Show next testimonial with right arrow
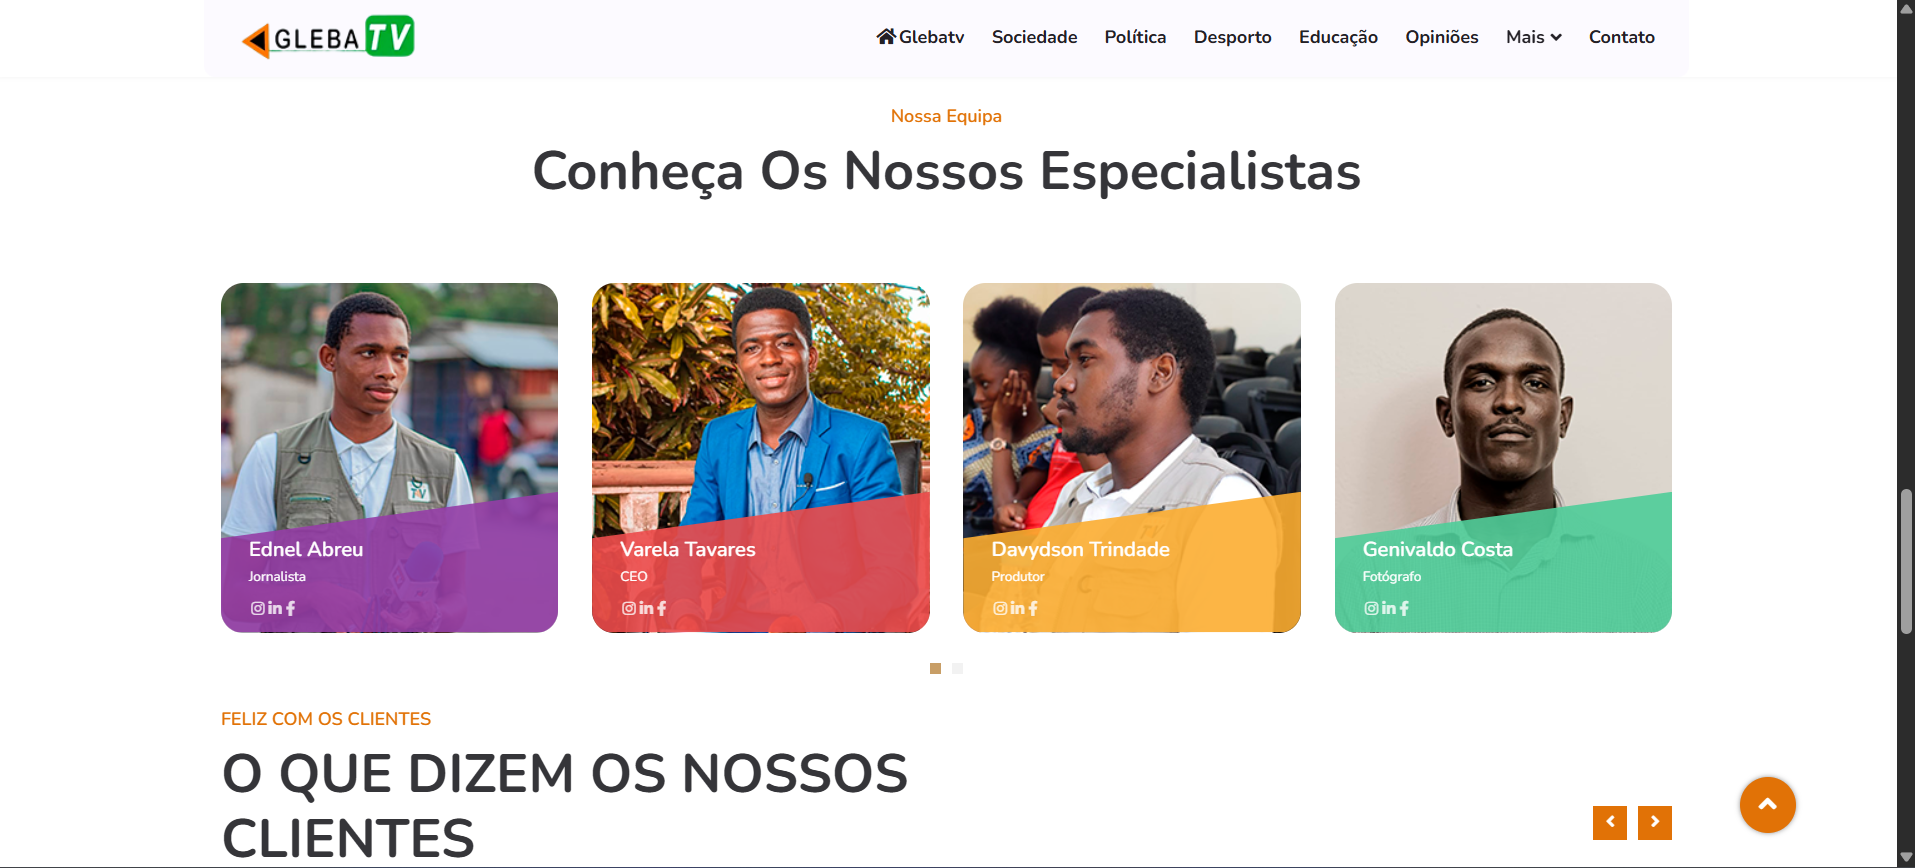The width and height of the screenshot is (1915, 868). tap(1655, 822)
